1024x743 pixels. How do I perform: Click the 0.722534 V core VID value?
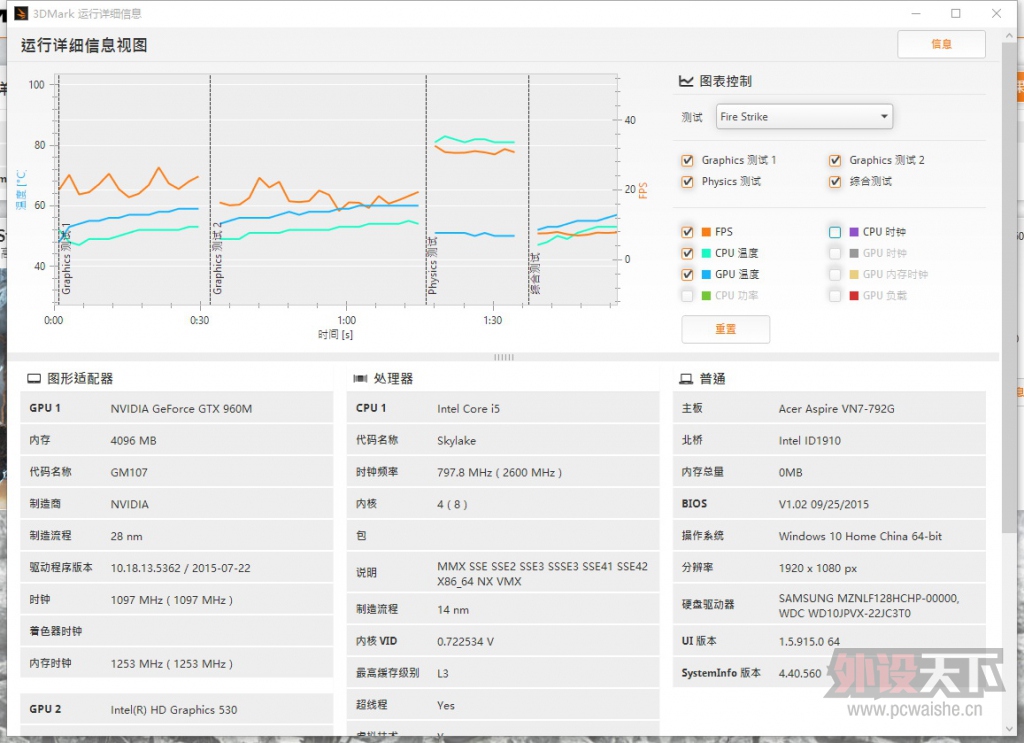465,642
